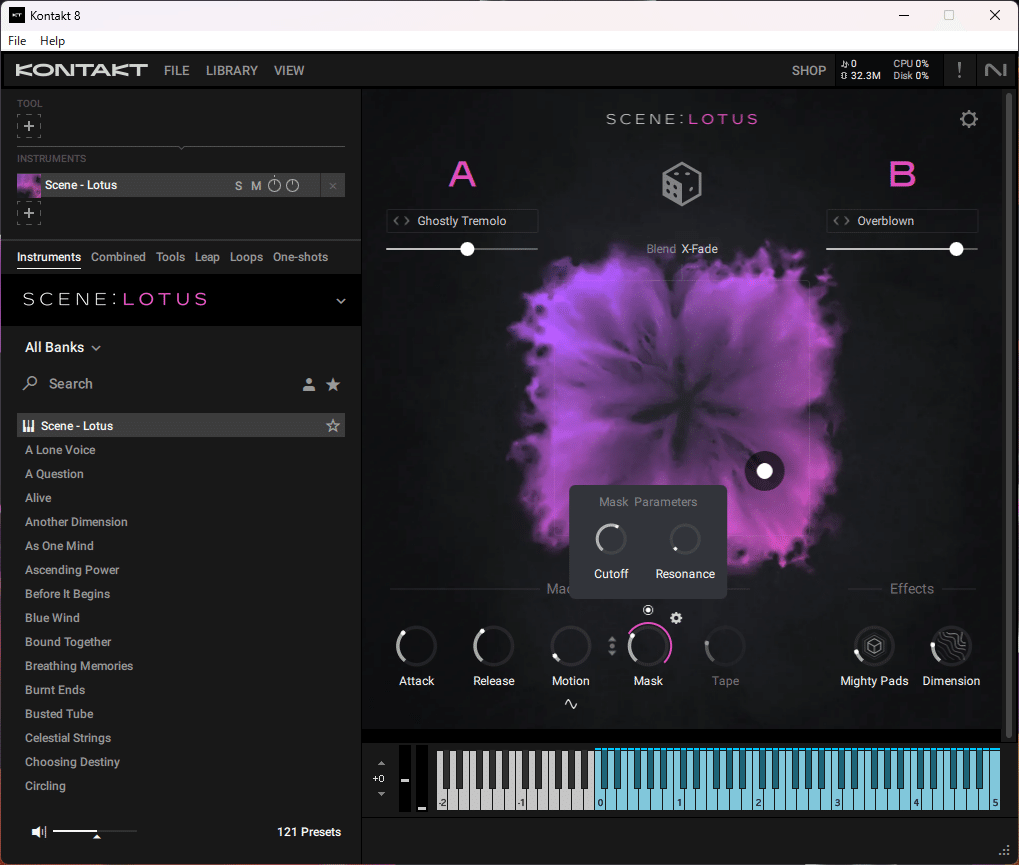
Task: Click the SHOP button
Action: [x=808, y=70]
